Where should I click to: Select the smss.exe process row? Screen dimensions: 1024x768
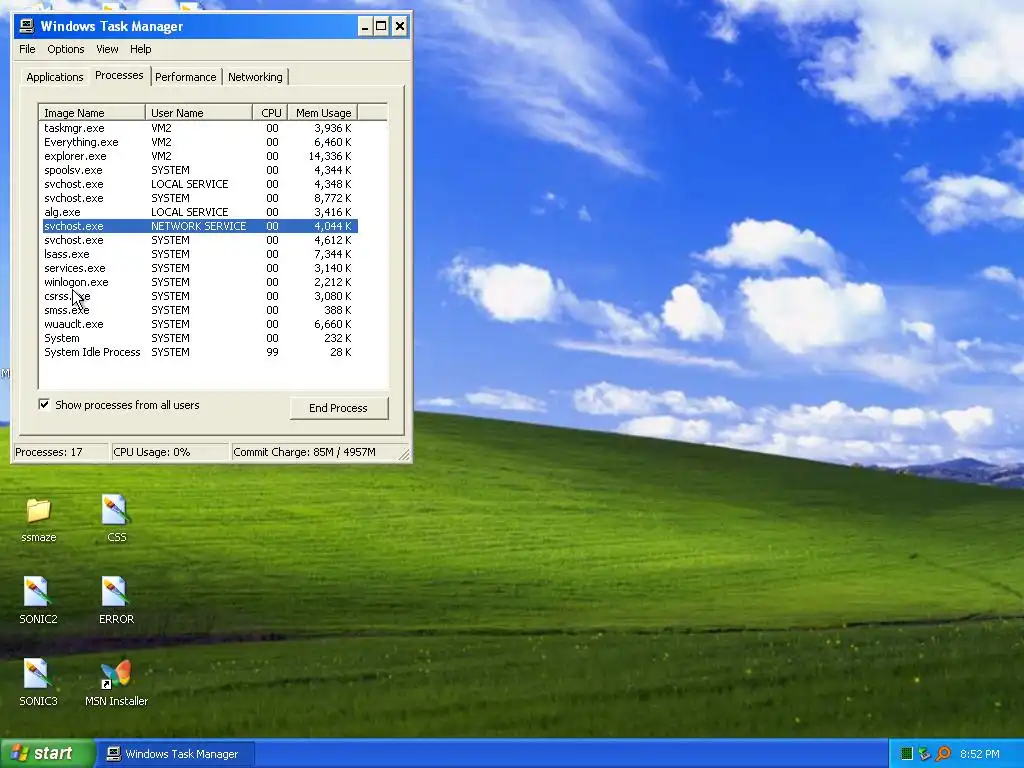click(200, 310)
